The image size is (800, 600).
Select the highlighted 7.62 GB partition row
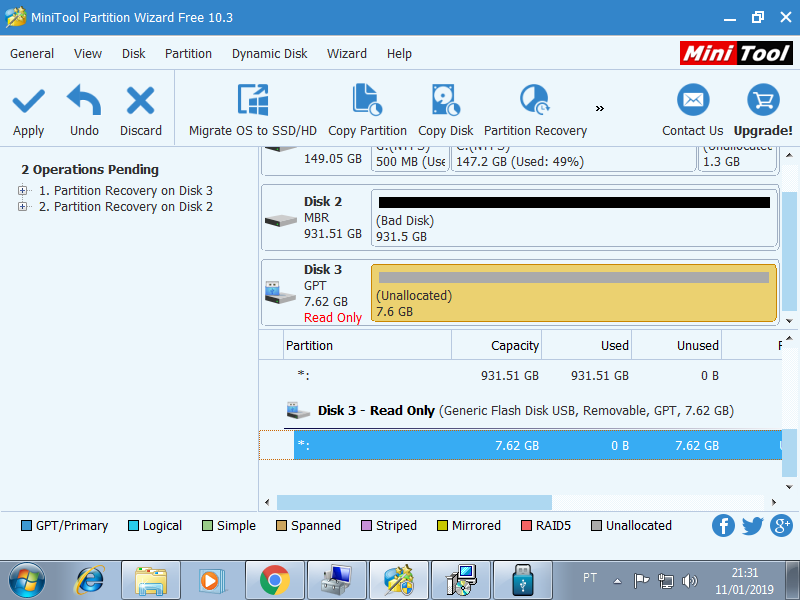(x=520, y=445)
